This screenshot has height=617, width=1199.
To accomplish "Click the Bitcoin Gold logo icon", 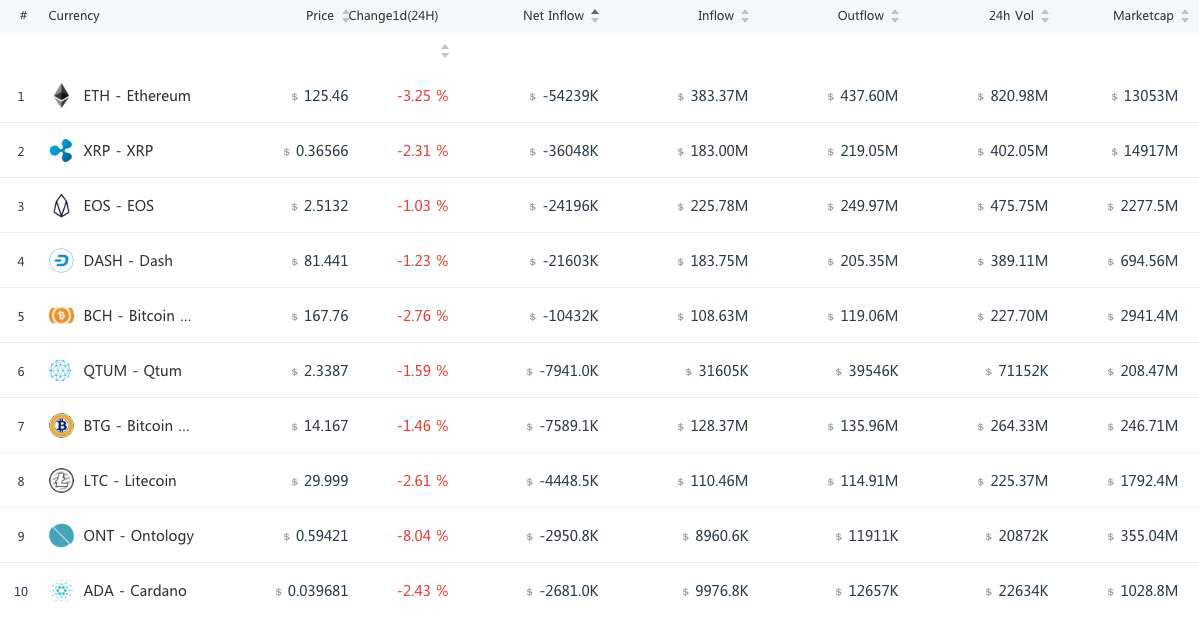I will tap(61, 426).
